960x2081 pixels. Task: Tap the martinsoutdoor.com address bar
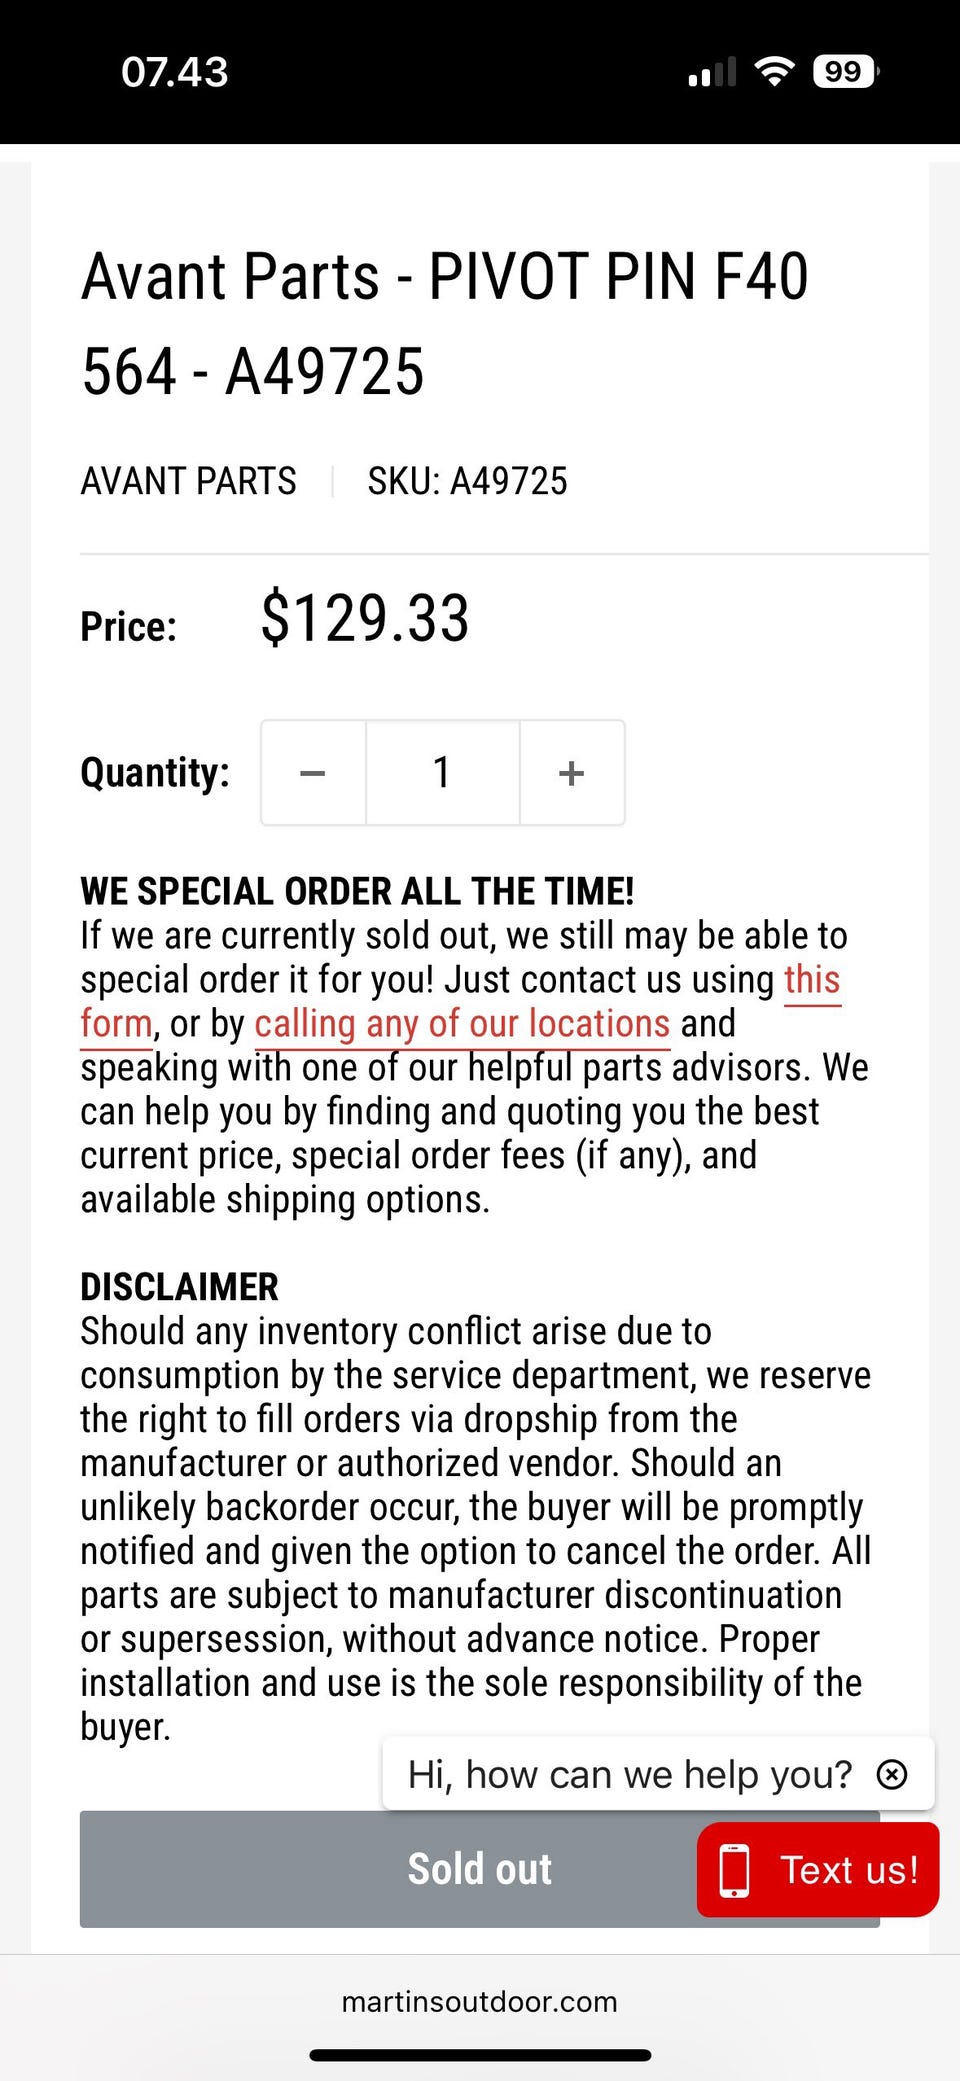point(479,2001)
